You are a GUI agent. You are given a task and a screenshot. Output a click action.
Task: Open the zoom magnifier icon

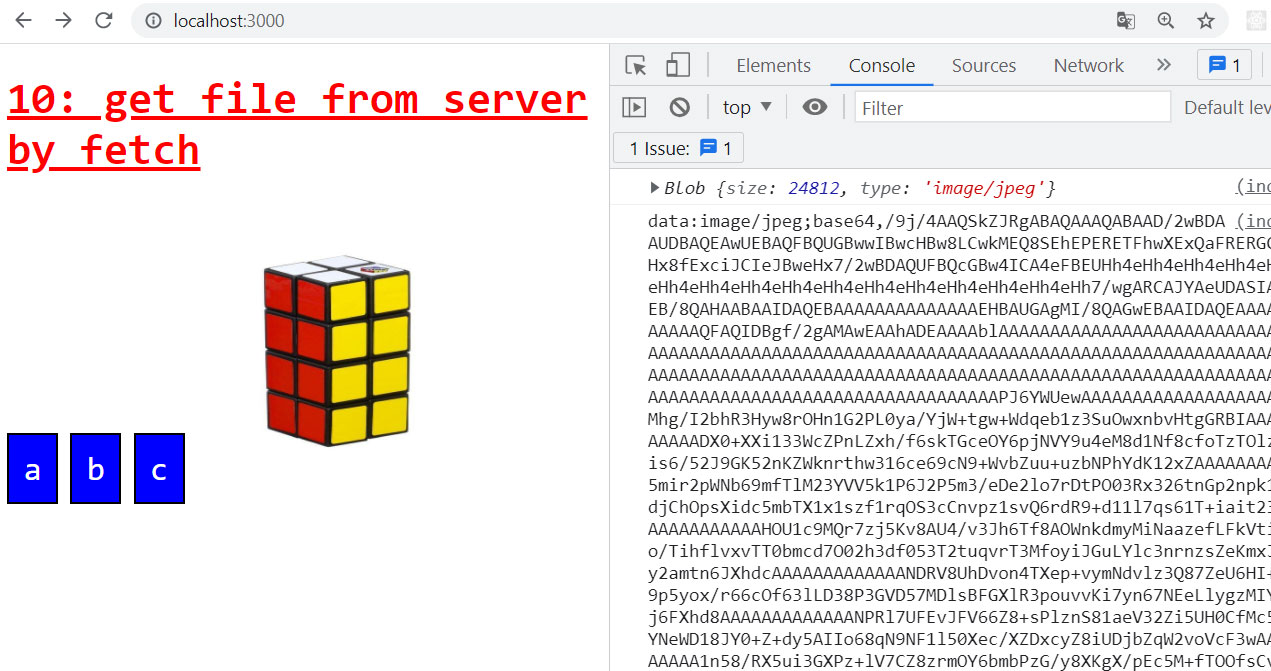[1166, 20]
